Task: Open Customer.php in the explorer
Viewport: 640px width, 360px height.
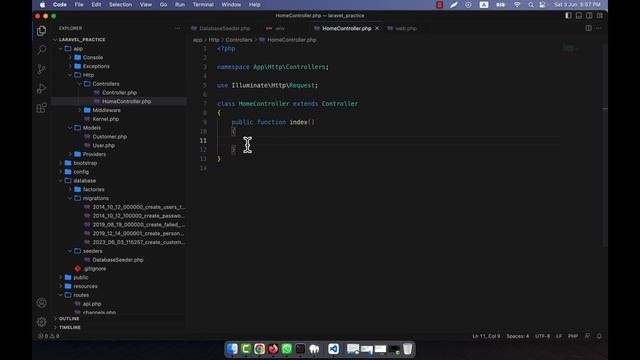Action: point(109,137)
